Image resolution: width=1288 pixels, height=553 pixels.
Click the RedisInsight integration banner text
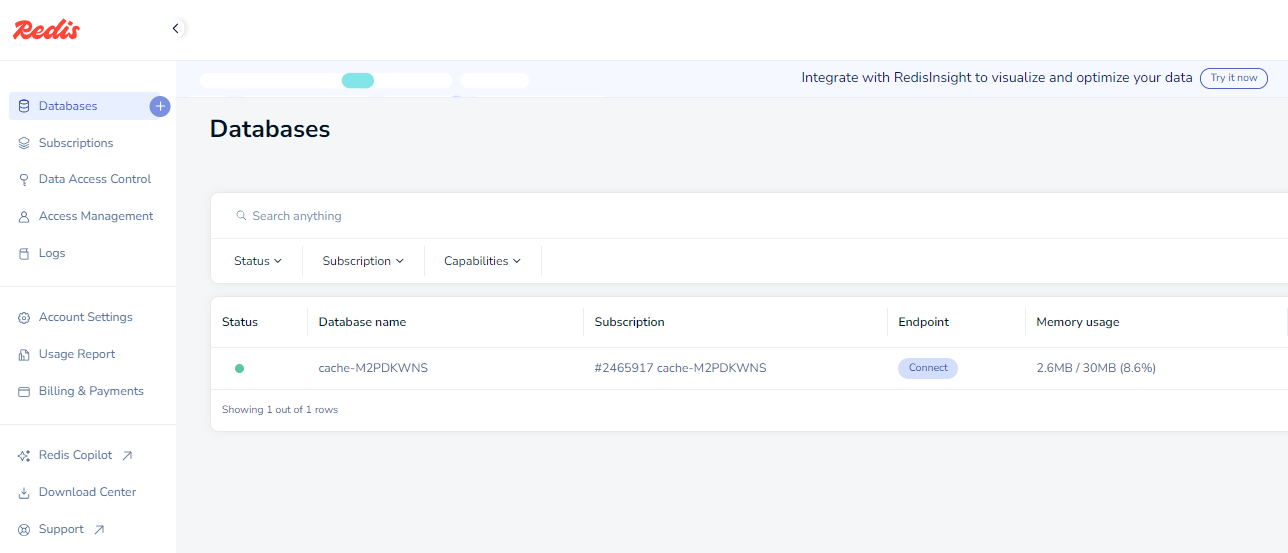[997, 78]
